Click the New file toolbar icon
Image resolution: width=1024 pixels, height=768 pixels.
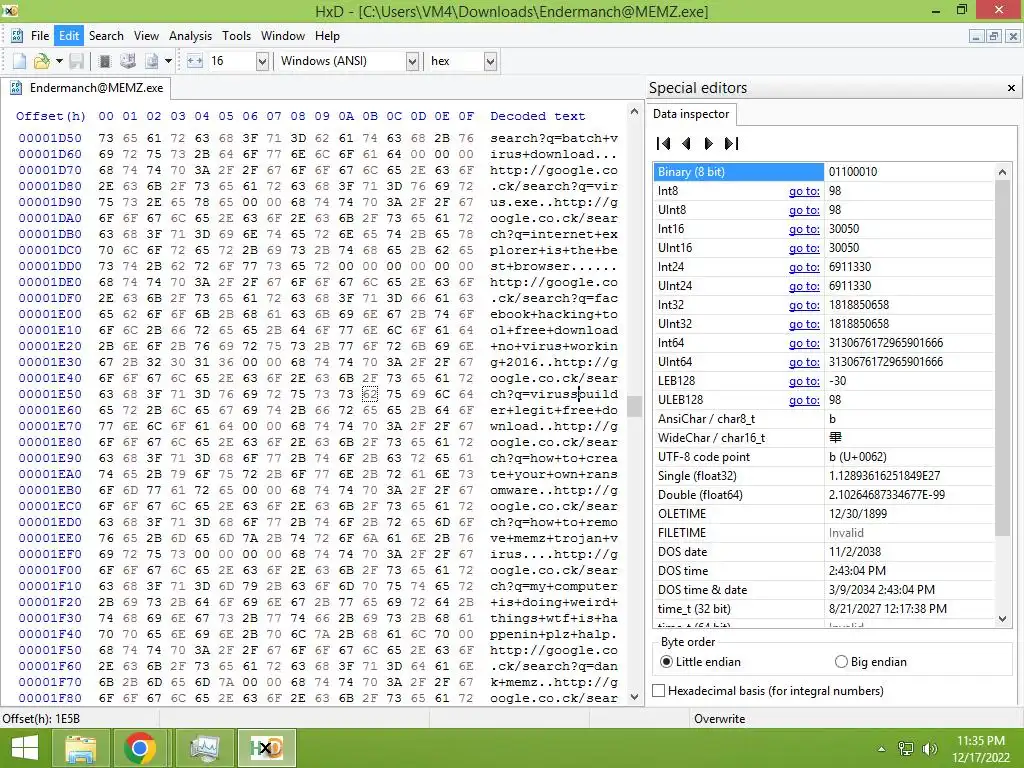tap(19, 61)
